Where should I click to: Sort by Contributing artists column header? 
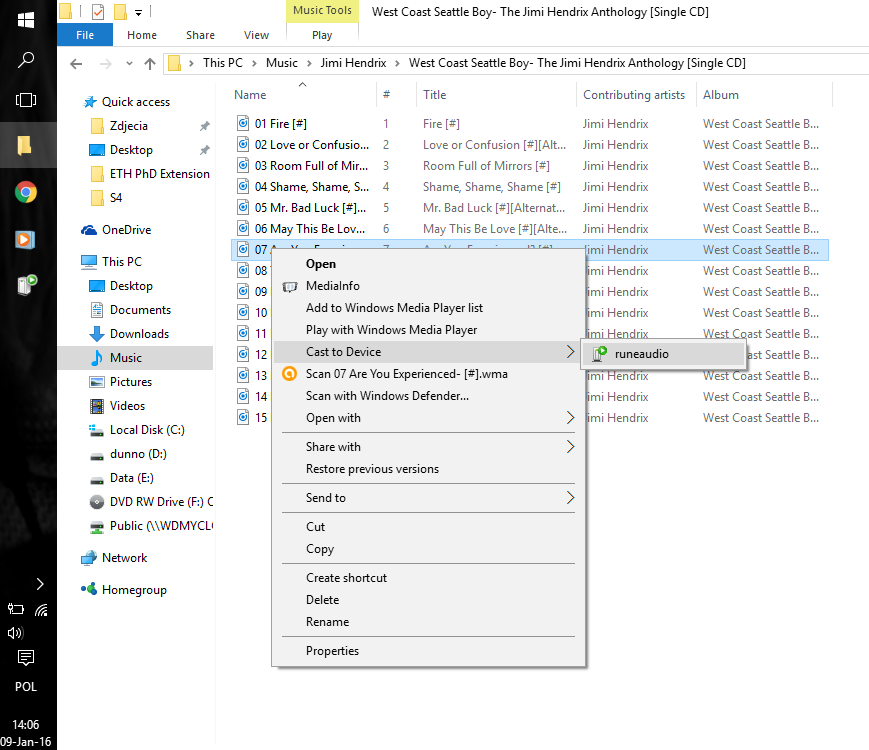(633, 95)
